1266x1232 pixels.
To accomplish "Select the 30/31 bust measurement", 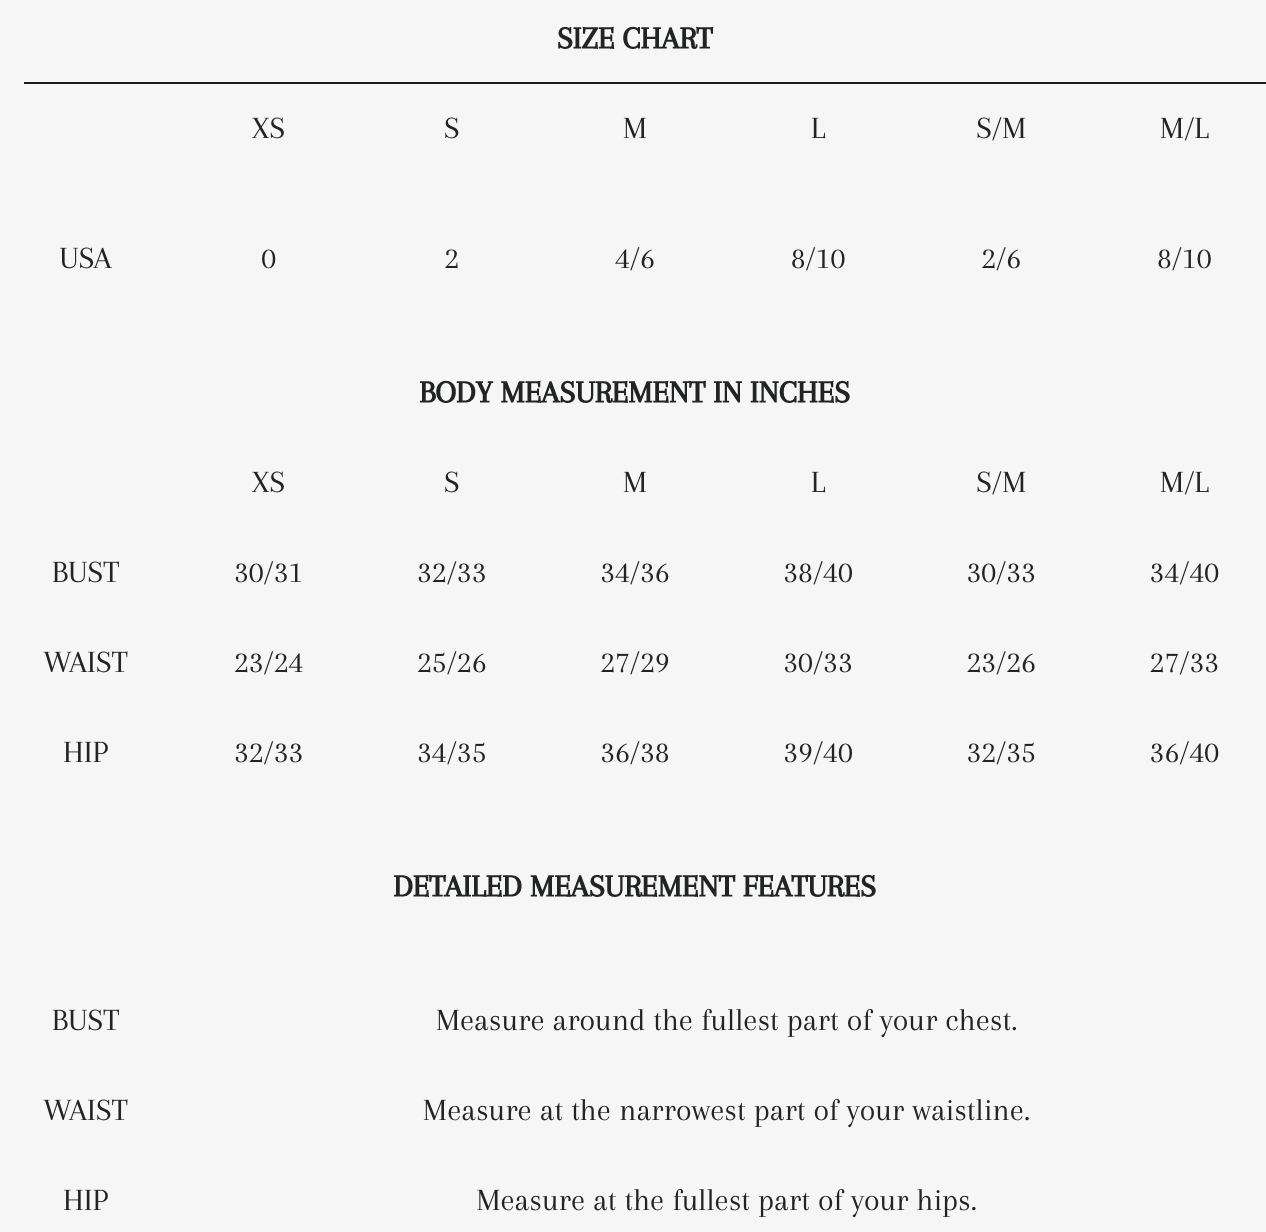I will pyautogui.click(x=268, y=573).
